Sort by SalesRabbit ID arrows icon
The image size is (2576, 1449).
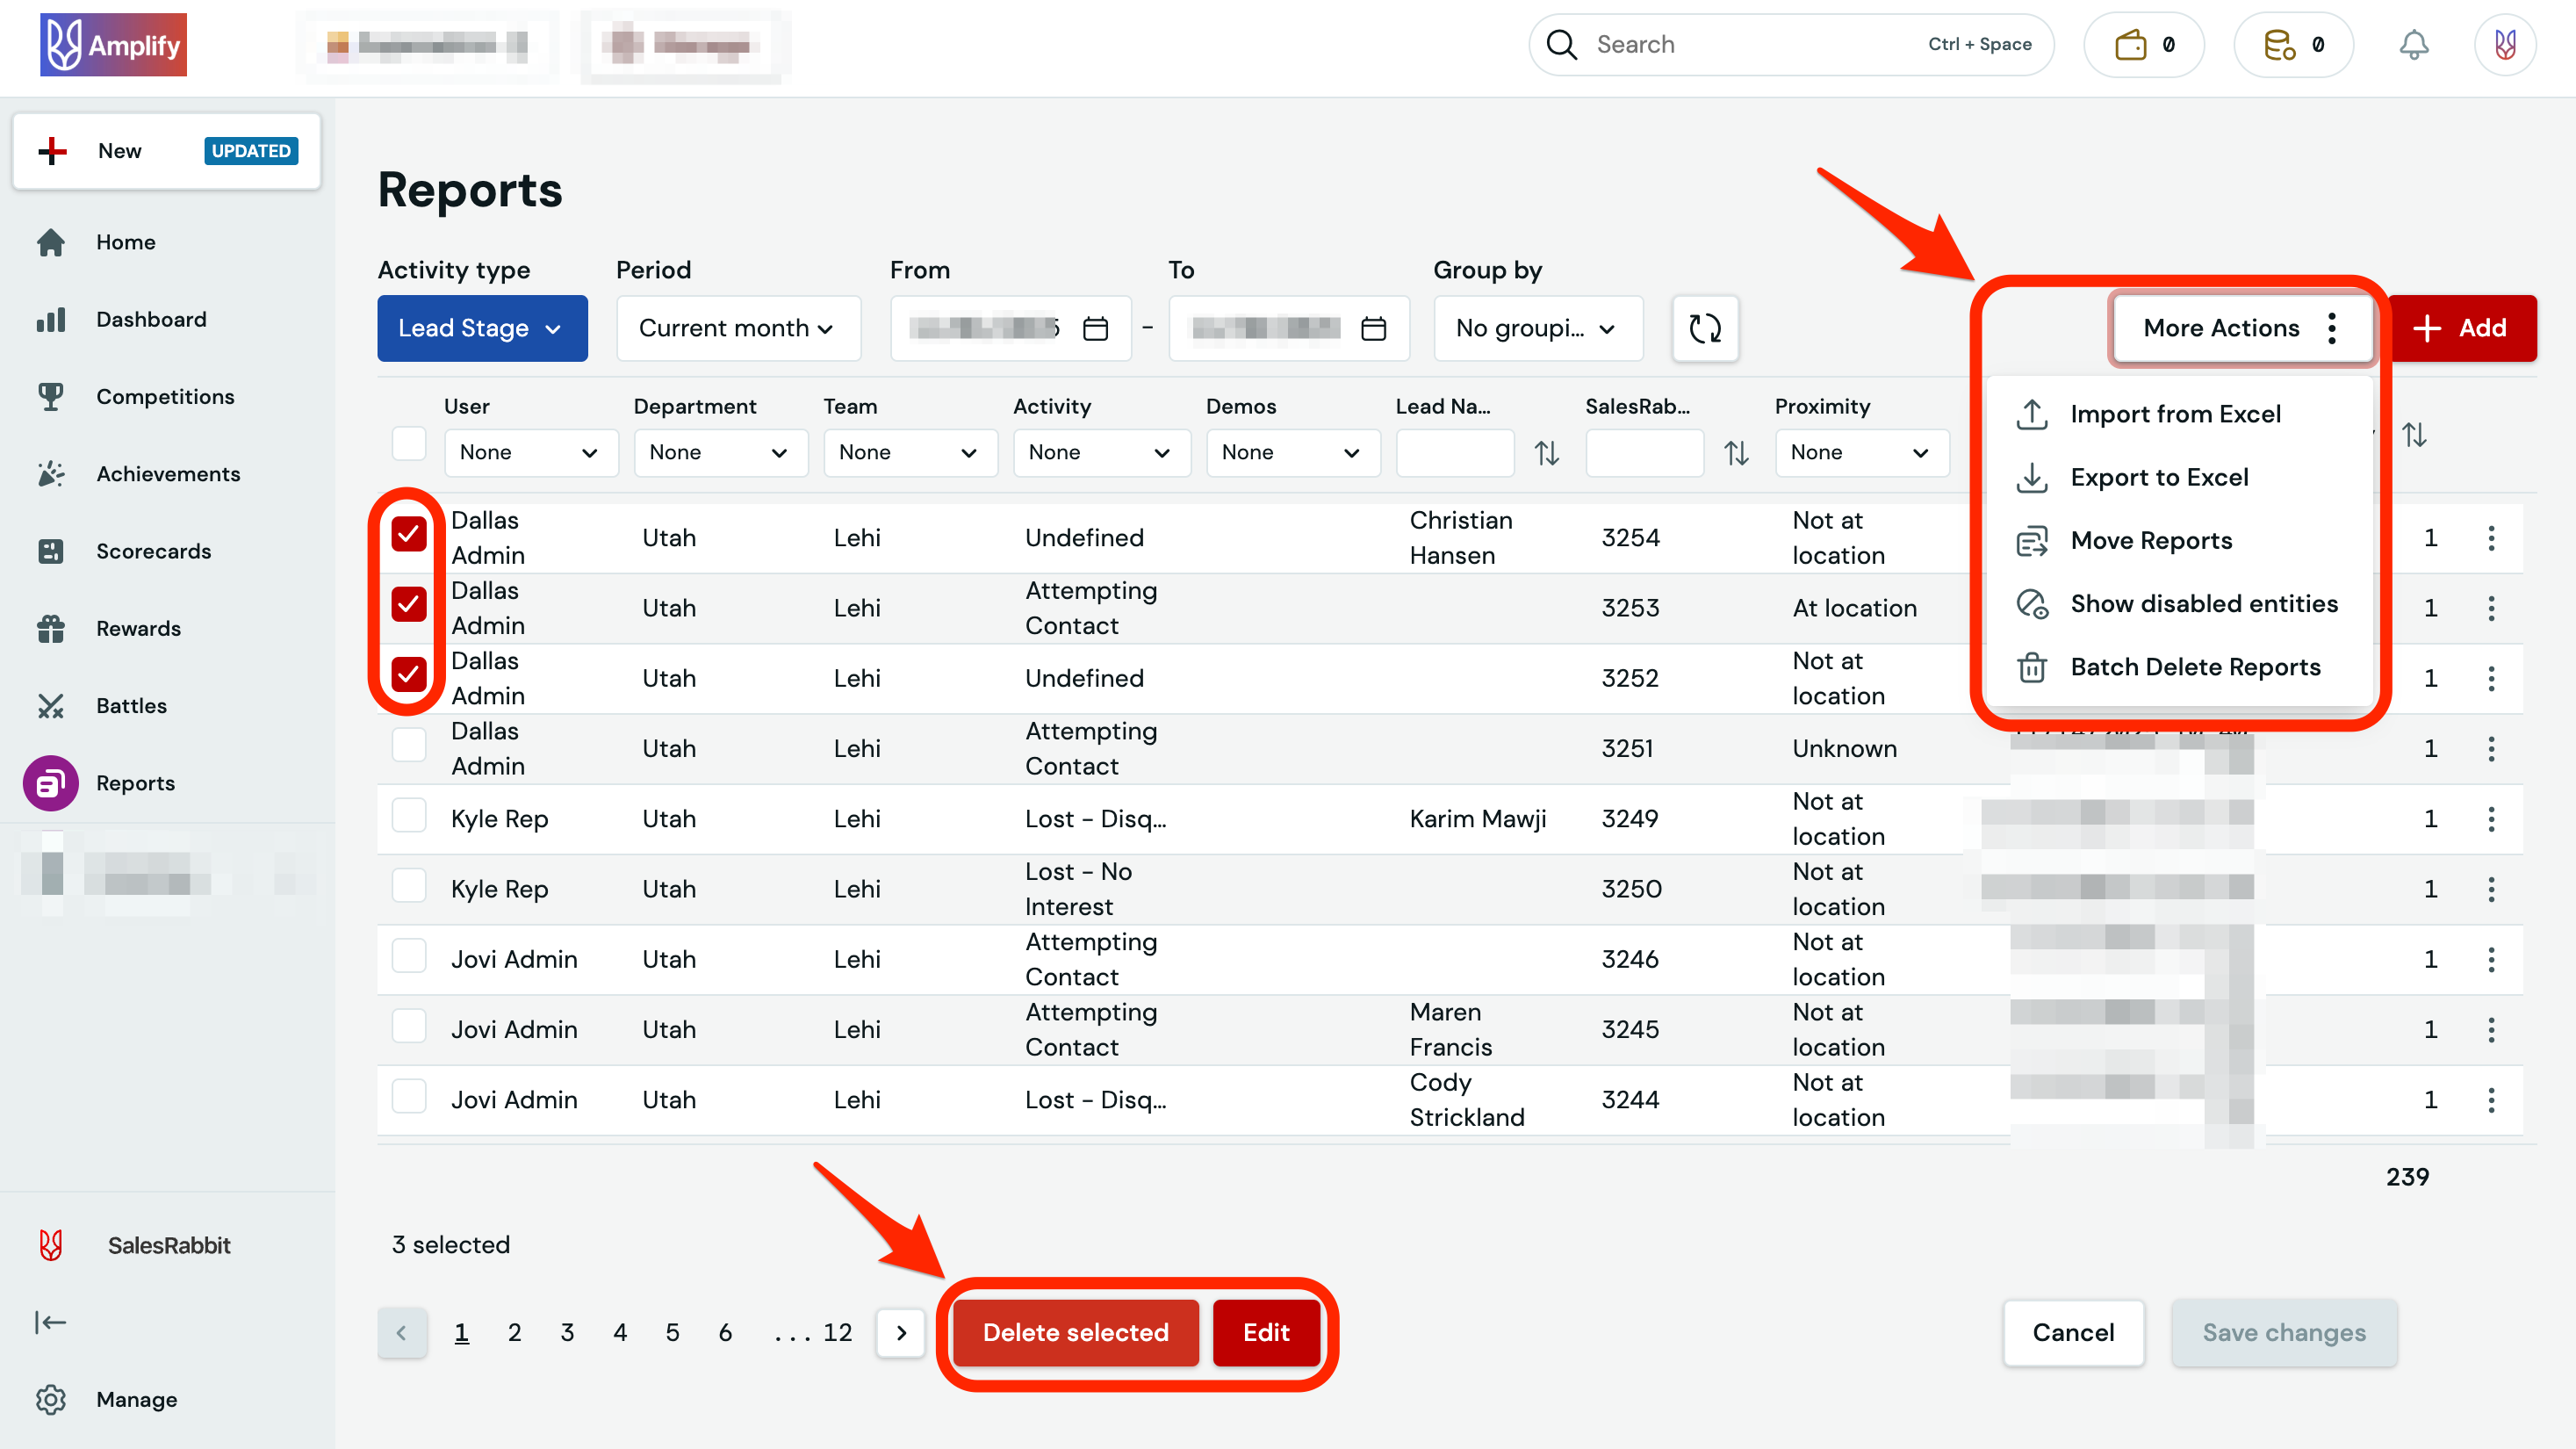1736,453
